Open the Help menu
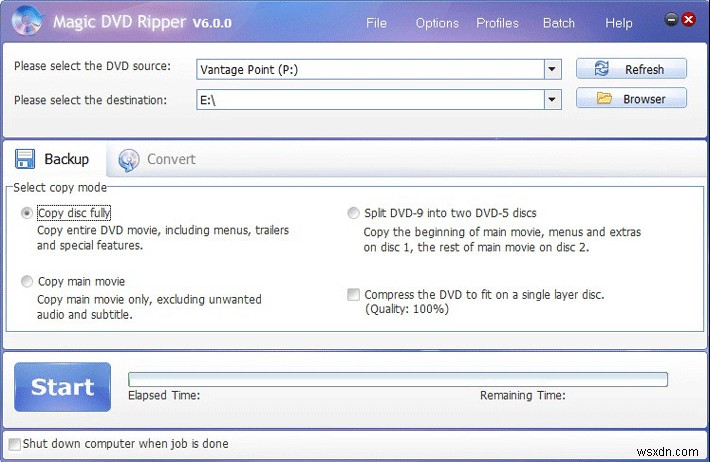The height and width of the screenshot is (462, 710). (x=619, y=23)
